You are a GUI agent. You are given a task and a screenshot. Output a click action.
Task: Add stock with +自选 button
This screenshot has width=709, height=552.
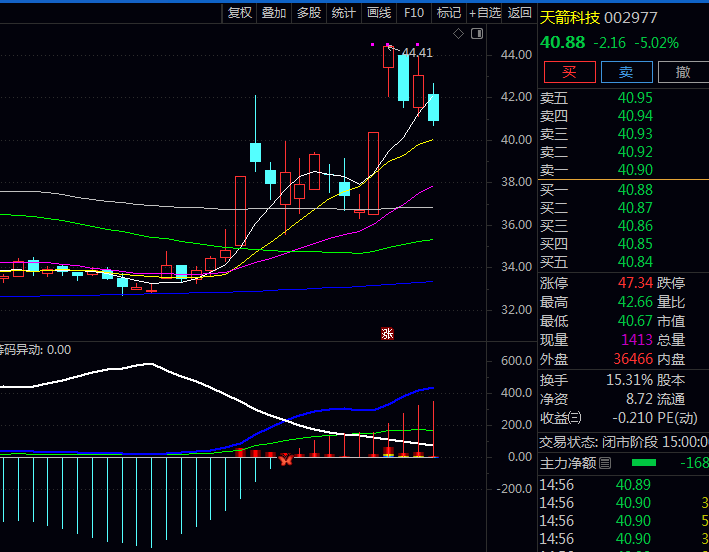point(484,13)
